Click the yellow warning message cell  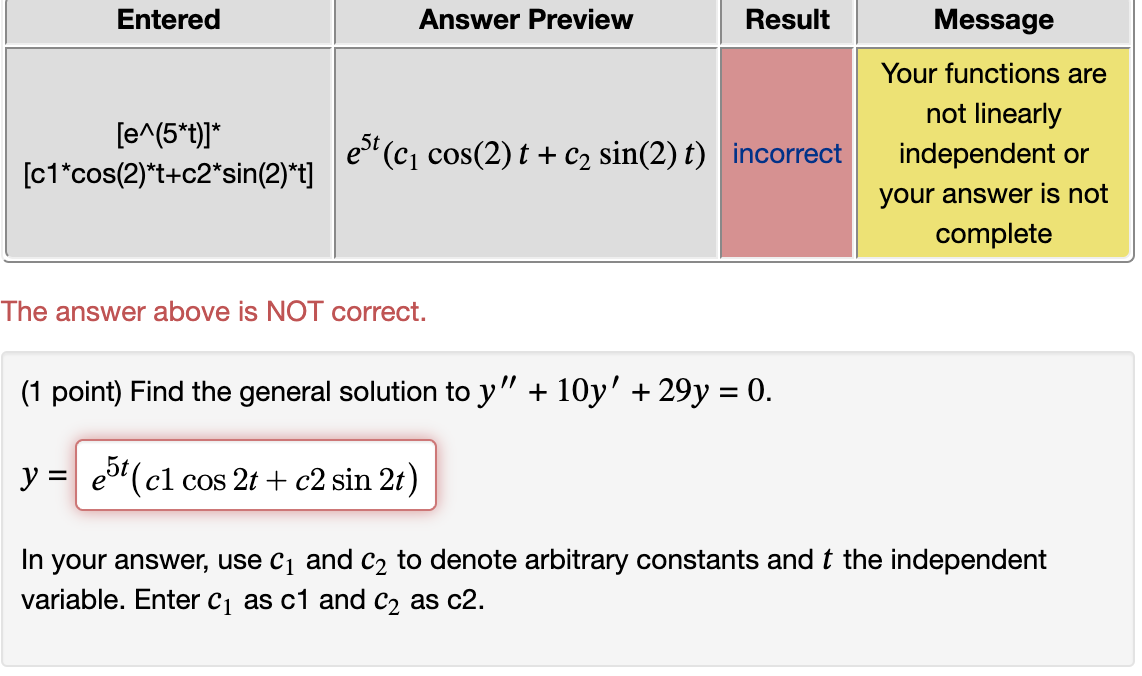[x=993, y=154]
